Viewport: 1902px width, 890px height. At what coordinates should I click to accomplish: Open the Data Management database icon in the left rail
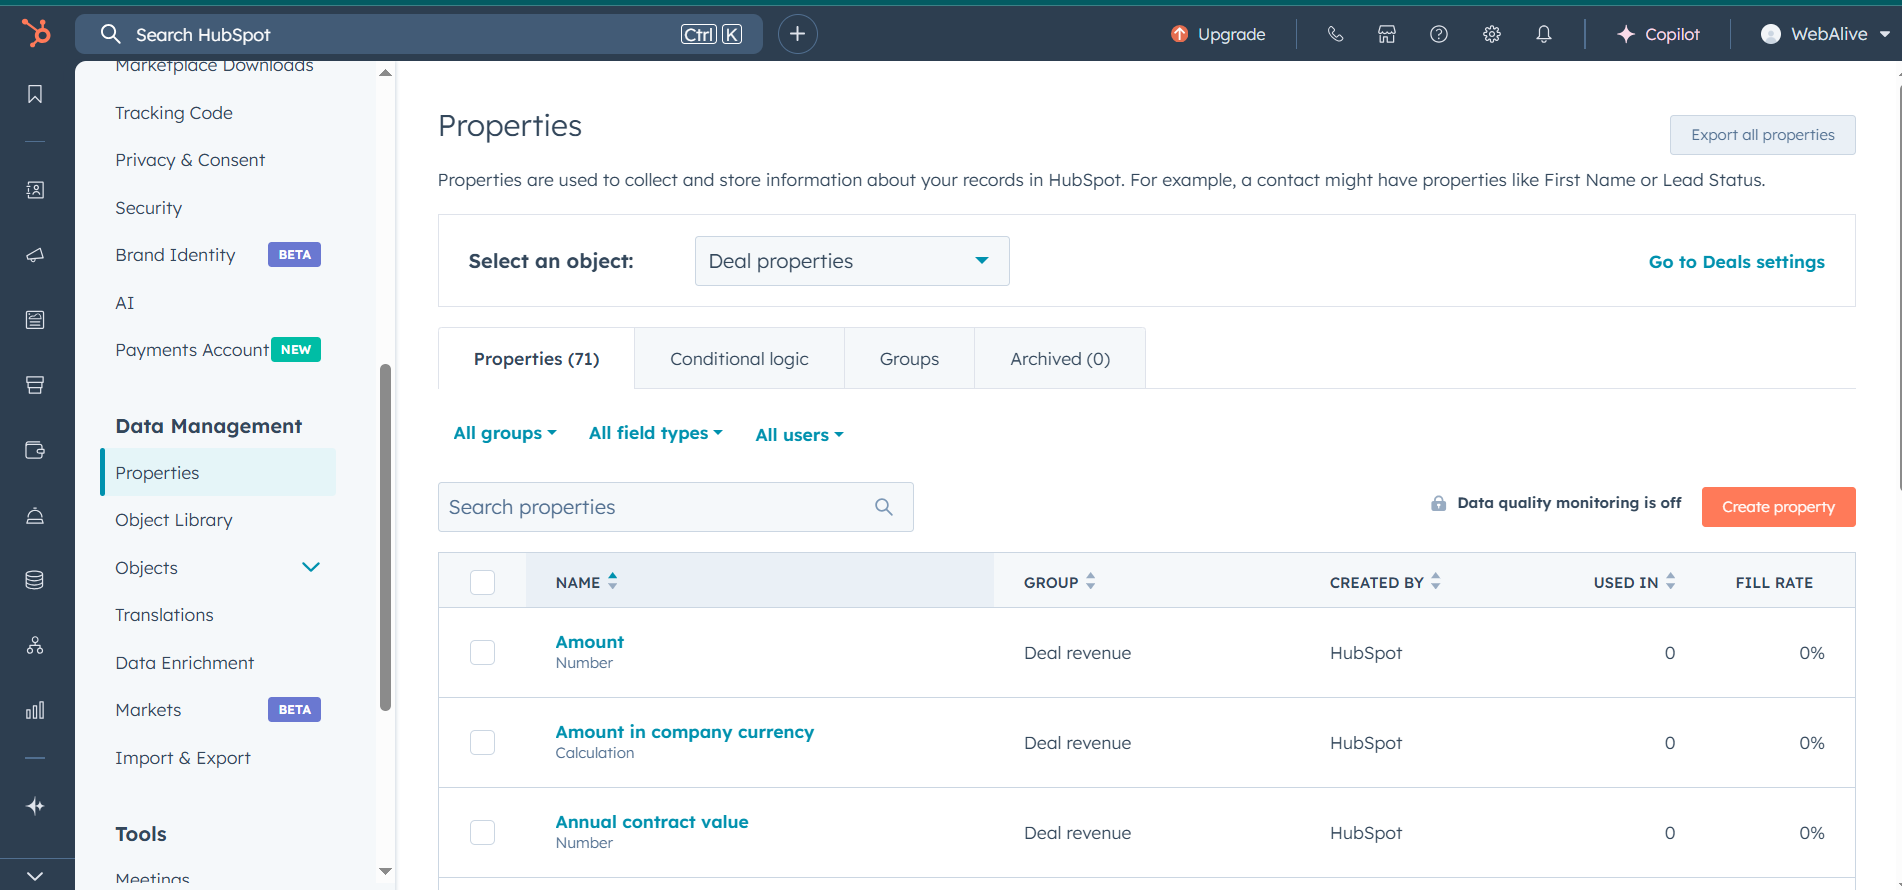tap(35, 580)
